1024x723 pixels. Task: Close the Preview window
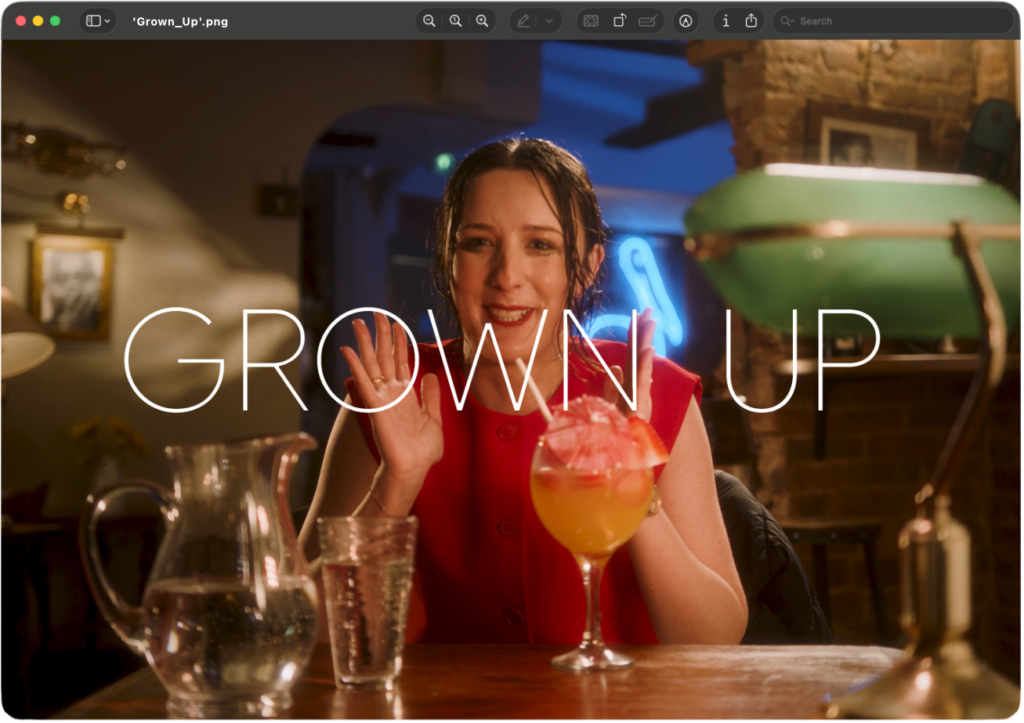coord(21,21)
